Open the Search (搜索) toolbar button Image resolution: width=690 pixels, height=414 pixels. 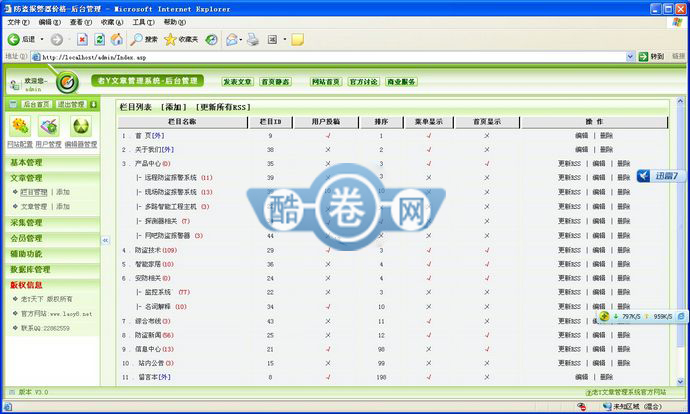coord(143,40)
